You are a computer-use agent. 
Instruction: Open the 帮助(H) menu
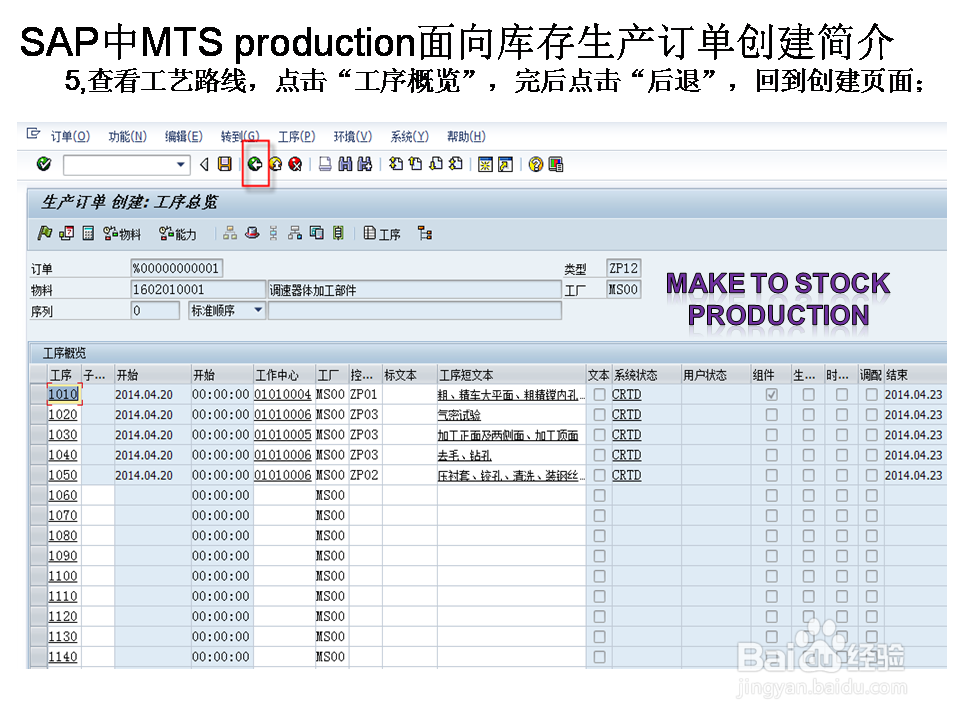(x=467, y=136)
